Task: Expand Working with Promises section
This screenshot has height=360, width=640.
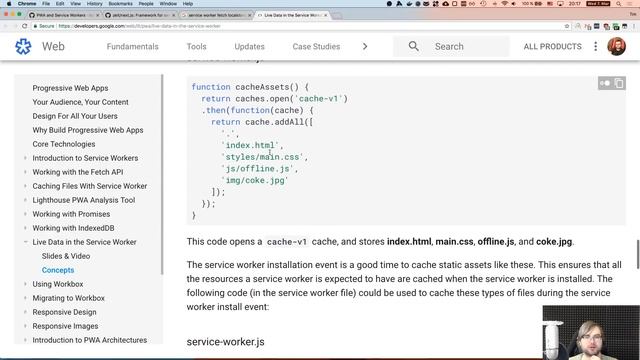Action: 25,214
